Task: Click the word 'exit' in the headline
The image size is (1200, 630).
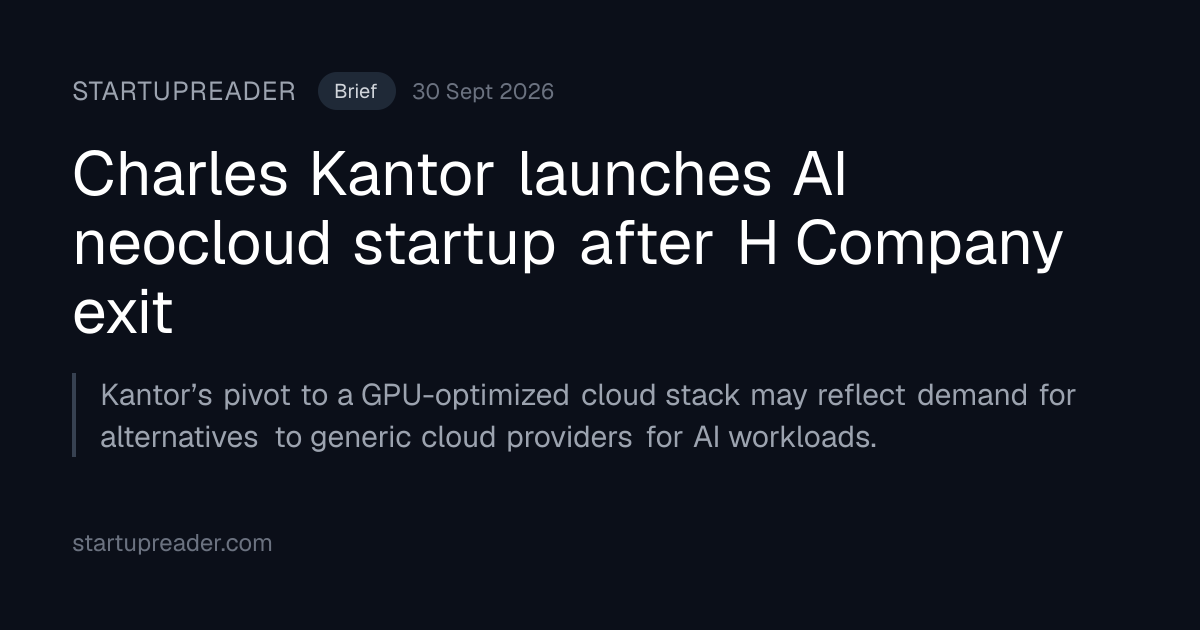Action: (x=123, y=313)
